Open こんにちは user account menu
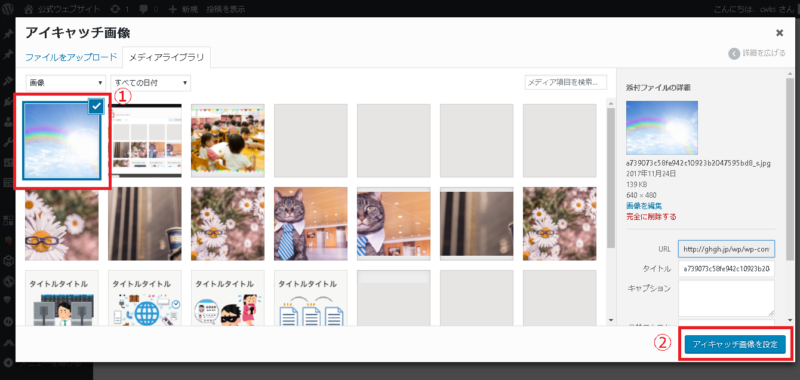 tap(754, 9)
